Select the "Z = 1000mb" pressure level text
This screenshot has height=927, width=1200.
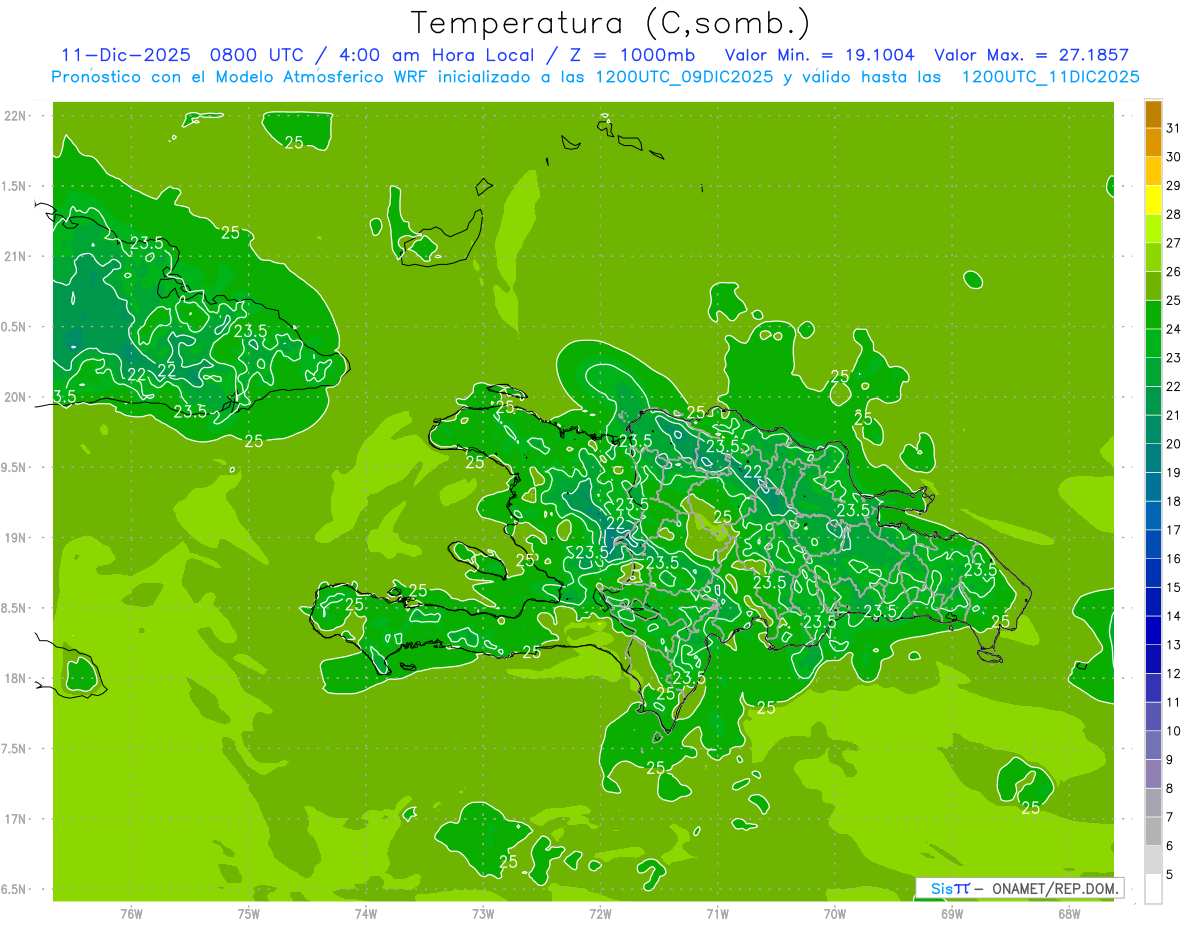[x=631, y=55]
